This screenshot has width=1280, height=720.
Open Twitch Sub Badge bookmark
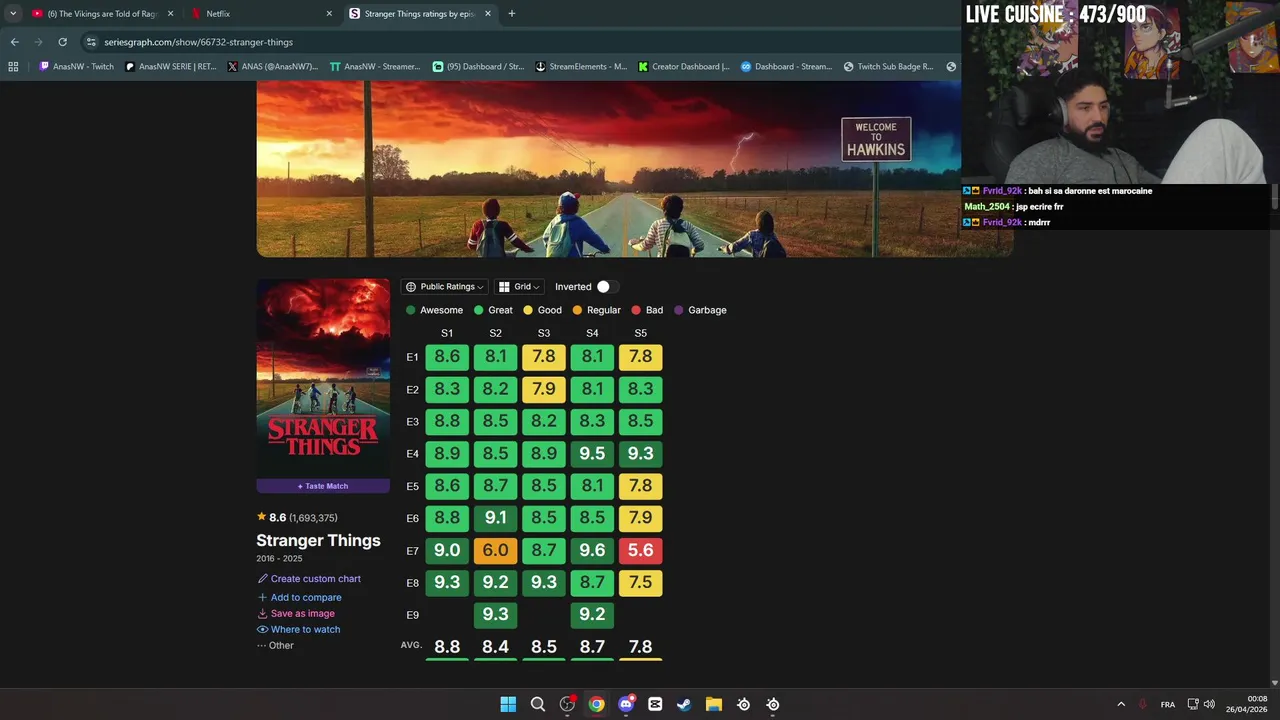(888, 67)
